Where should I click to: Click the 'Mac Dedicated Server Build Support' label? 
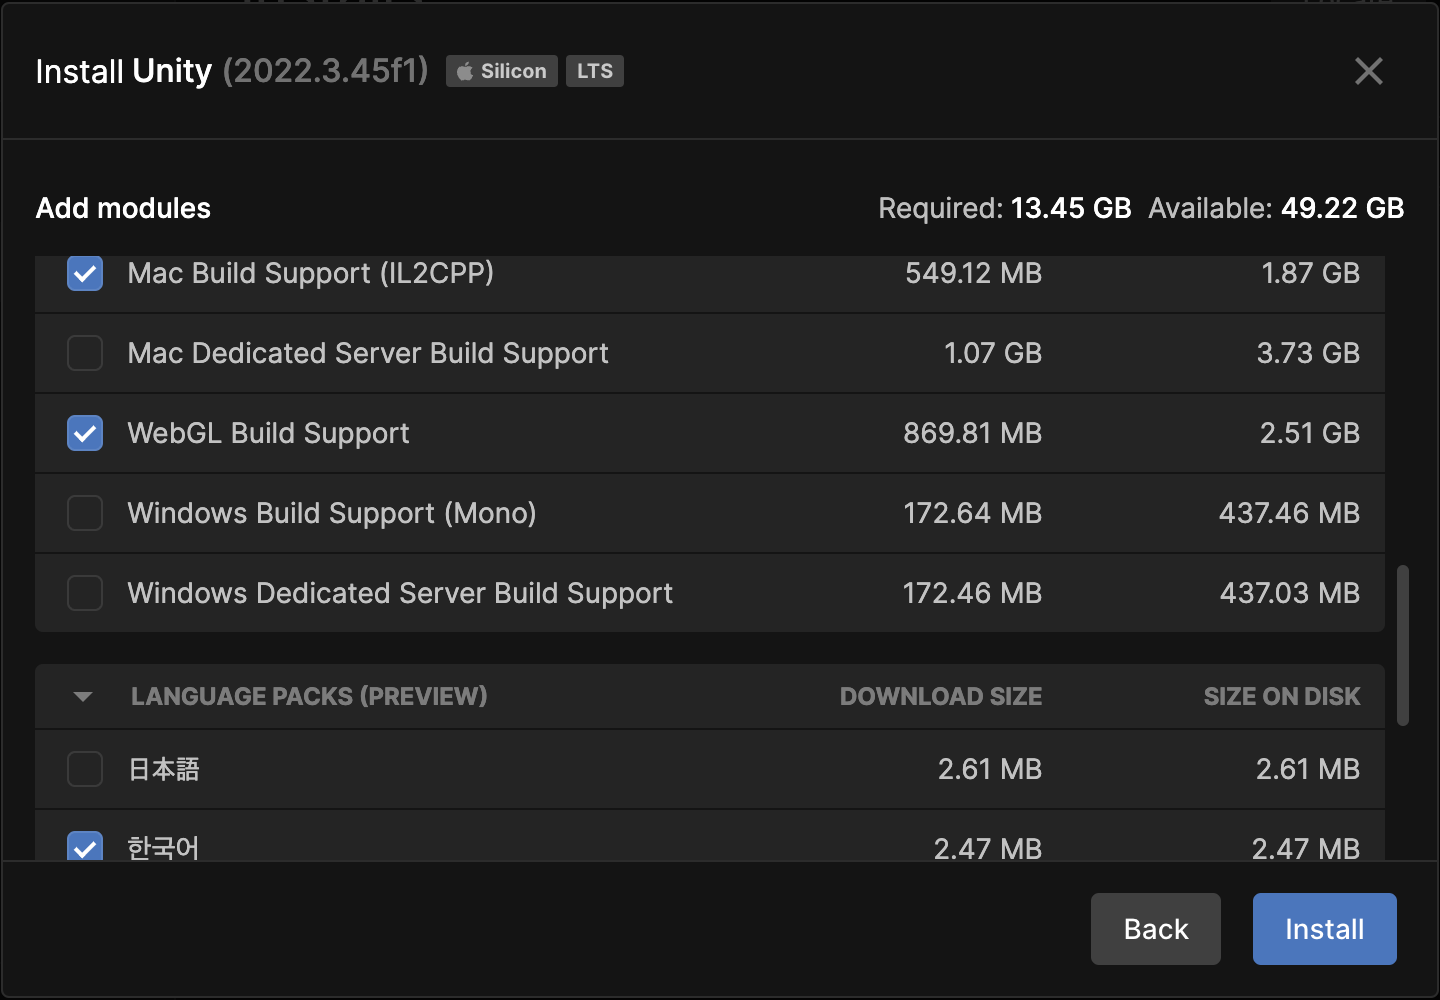tap(368, 353)
